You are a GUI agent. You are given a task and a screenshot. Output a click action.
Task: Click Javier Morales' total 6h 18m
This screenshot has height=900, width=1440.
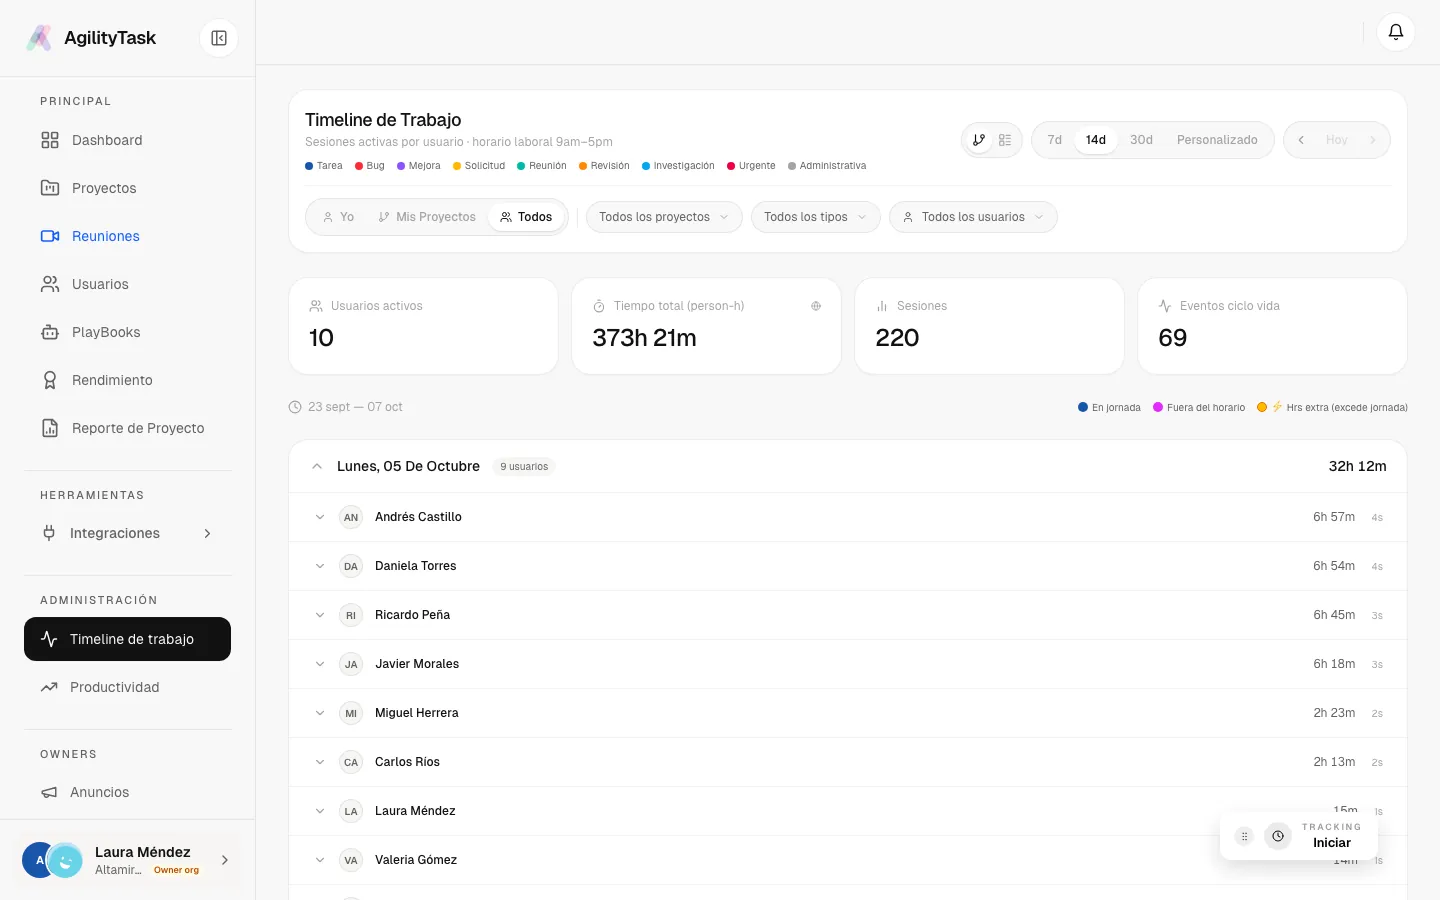coord(1334,664)
